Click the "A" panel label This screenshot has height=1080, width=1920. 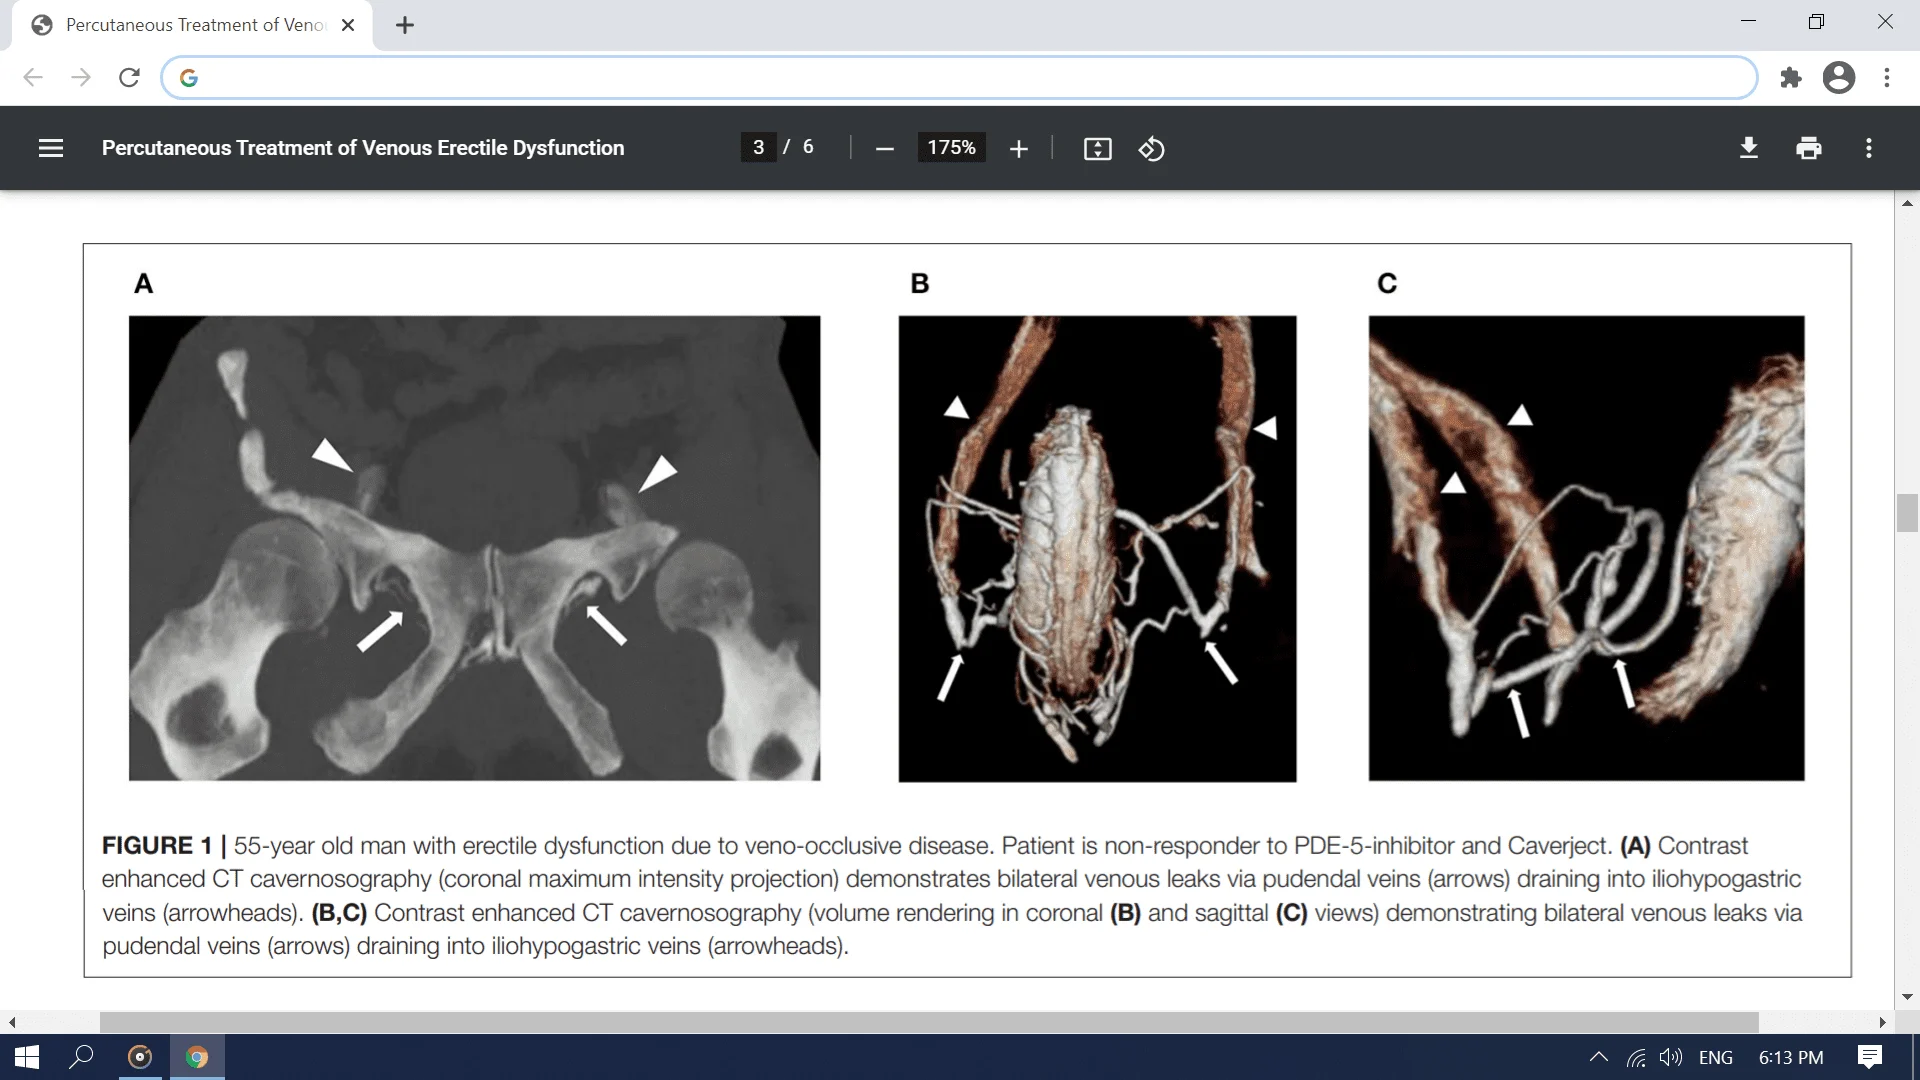tap(144, 284)
